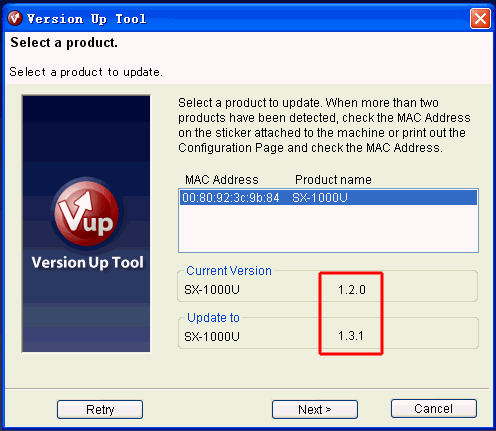
Task: Click the instruction paragraph about MAC Address
Action: [324, 125]
